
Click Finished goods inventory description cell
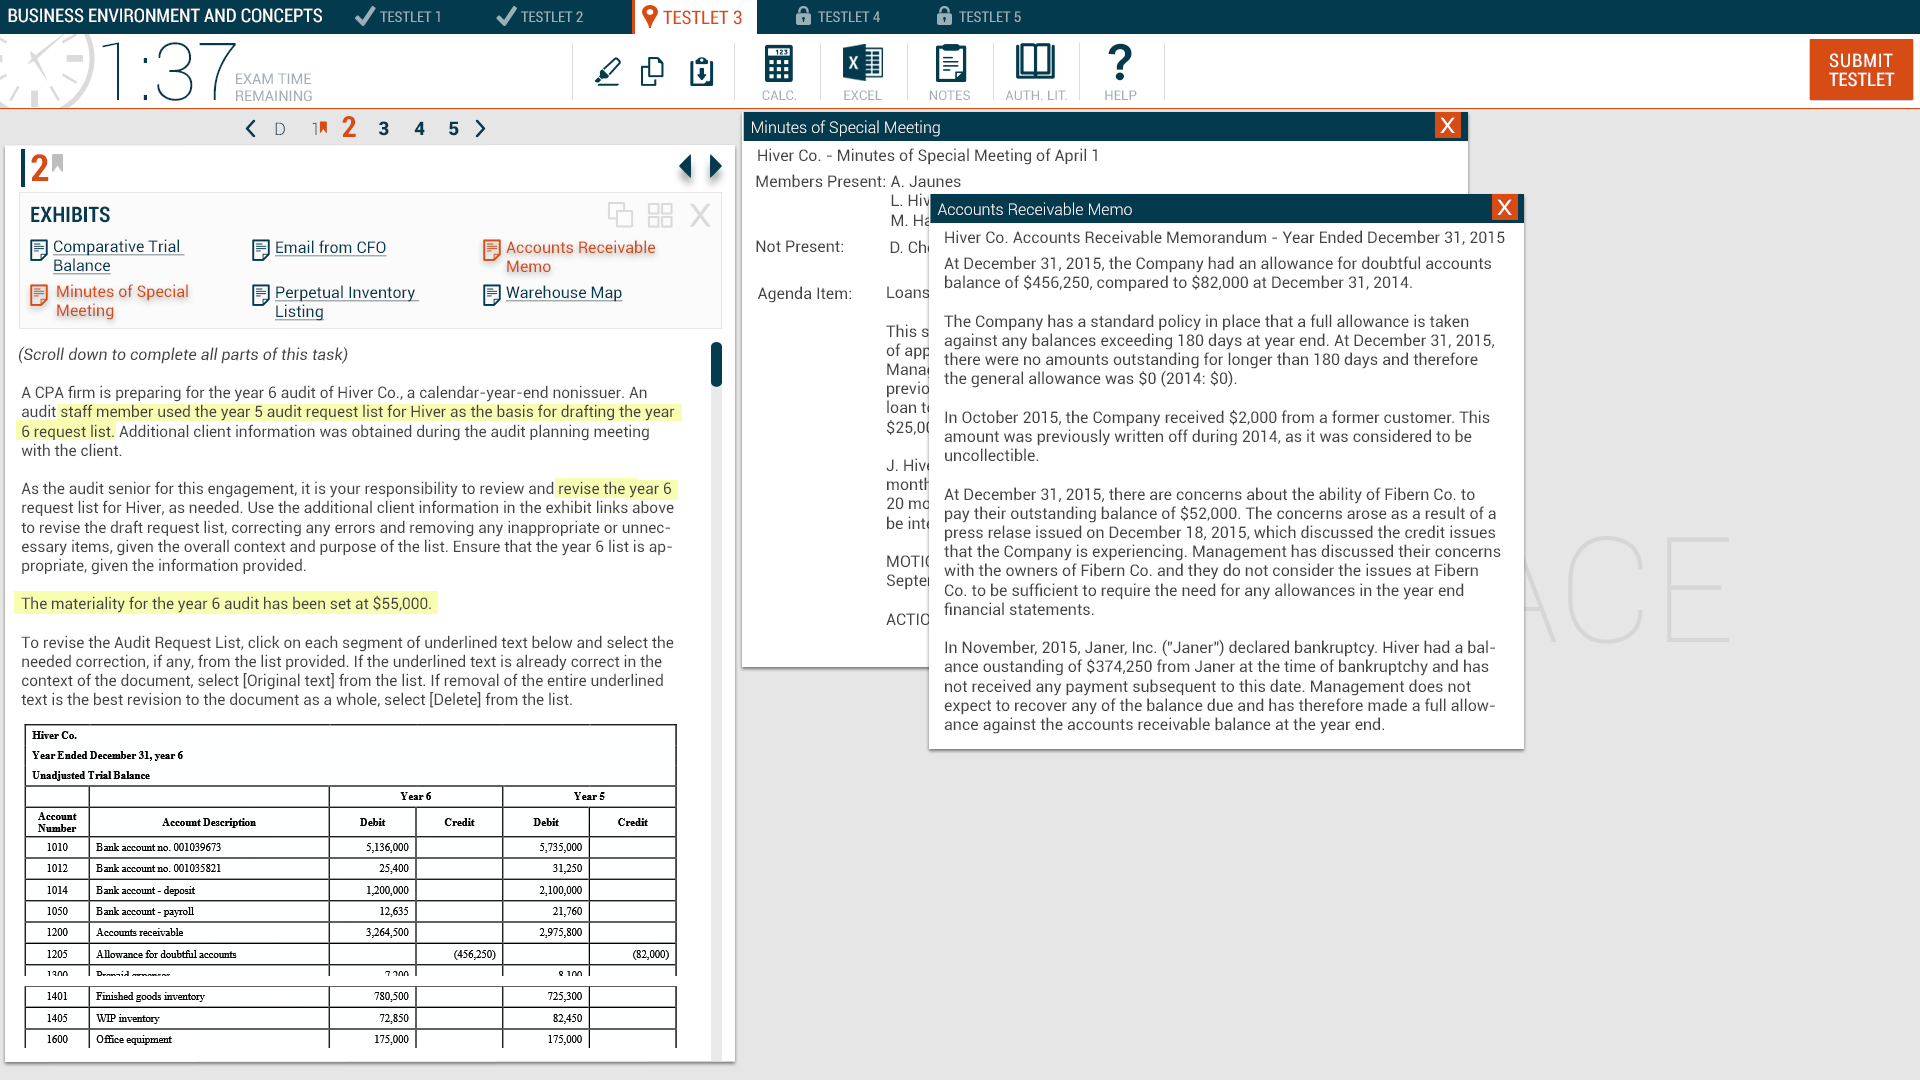209,996
